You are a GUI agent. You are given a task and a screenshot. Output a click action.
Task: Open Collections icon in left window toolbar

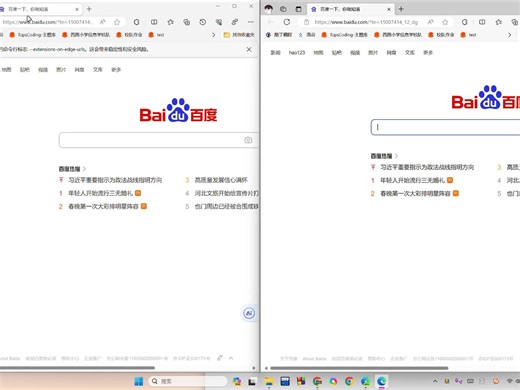point(187,22)
